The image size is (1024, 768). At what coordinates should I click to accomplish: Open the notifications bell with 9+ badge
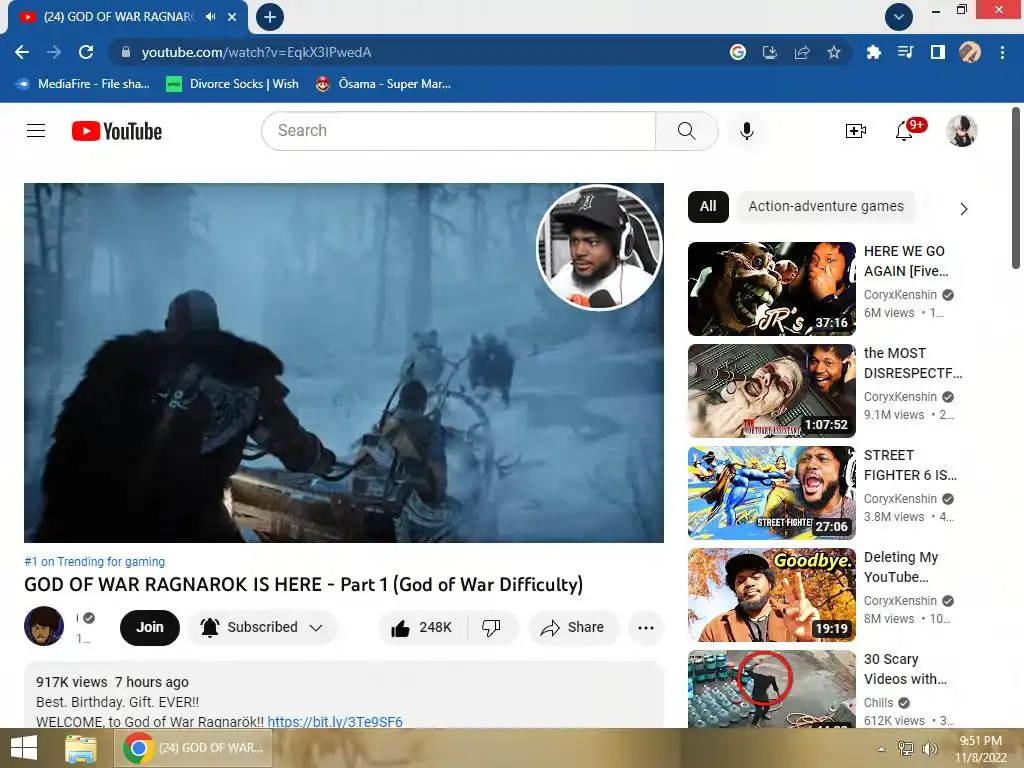(x=904, y=131)
